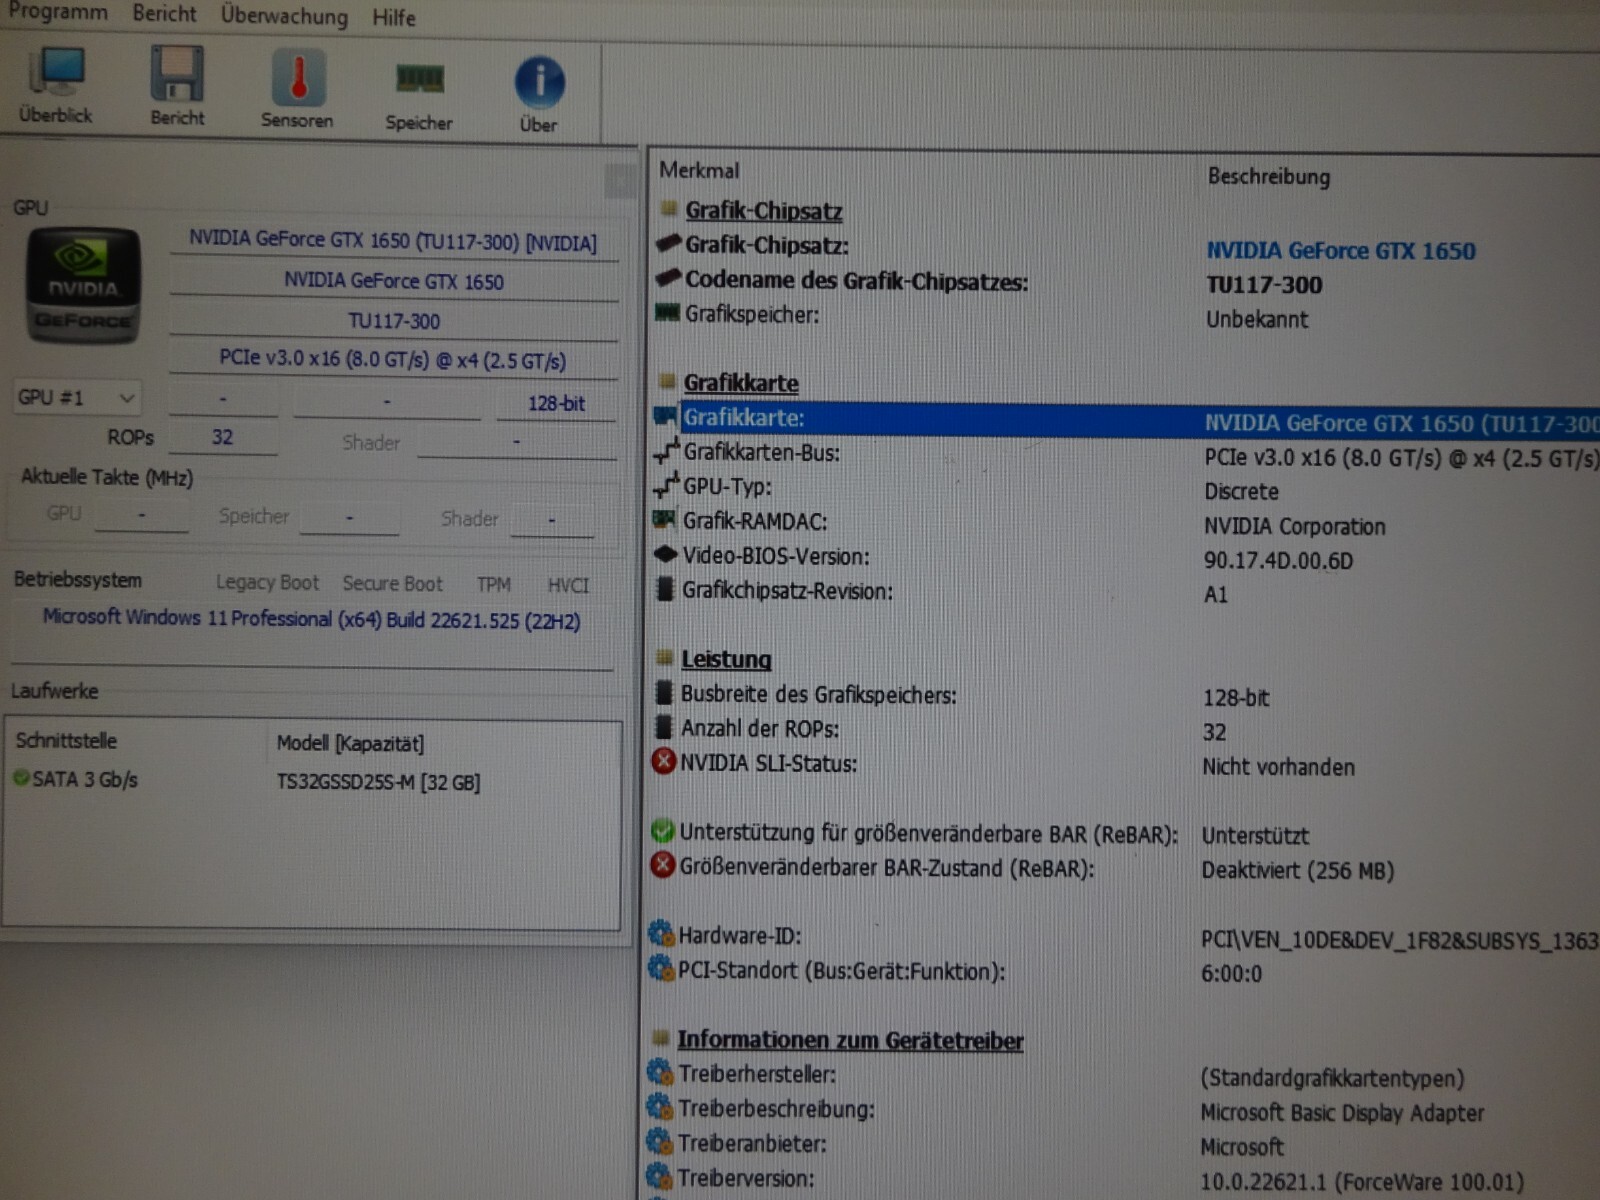1600x1200 pixels.
Task: Click Informationen zum Gerätetreiber header
Action: tap(850, 1041)
